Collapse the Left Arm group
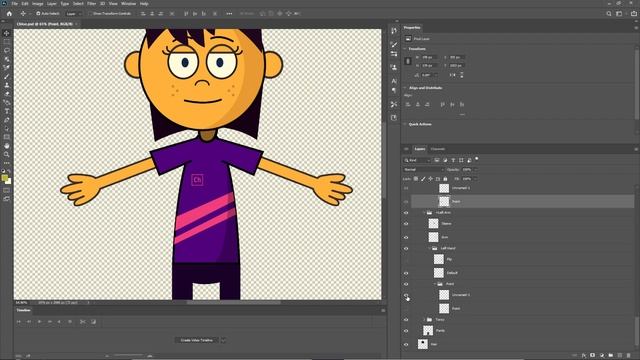Screen dimensions: 640x360 [424, 213]
